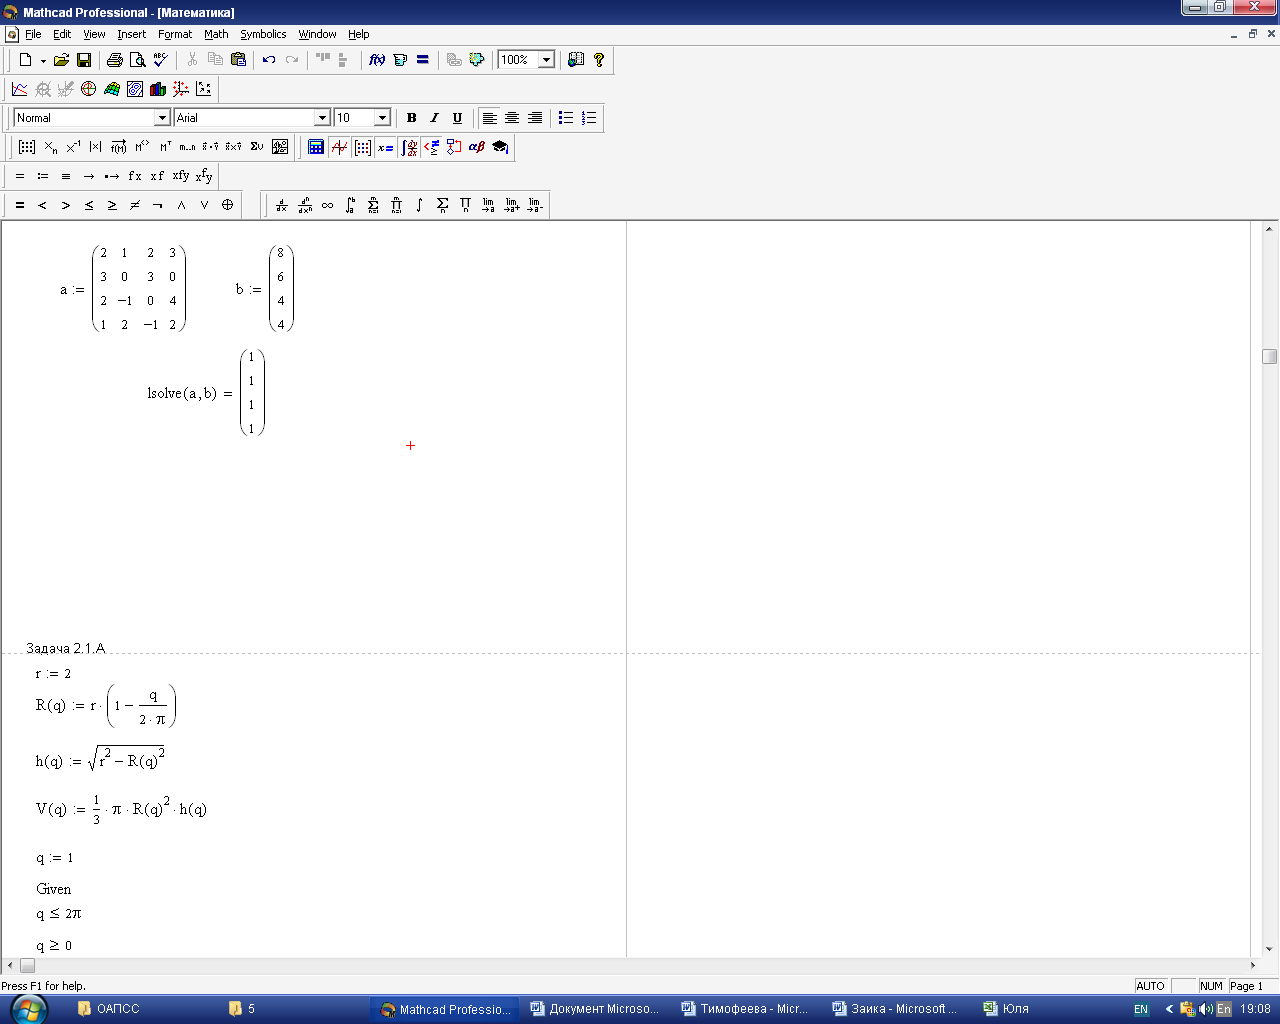Align text to the left
Image resolution: width=1280 pixels, height=1024 pixels.
(x=489, y=118)
